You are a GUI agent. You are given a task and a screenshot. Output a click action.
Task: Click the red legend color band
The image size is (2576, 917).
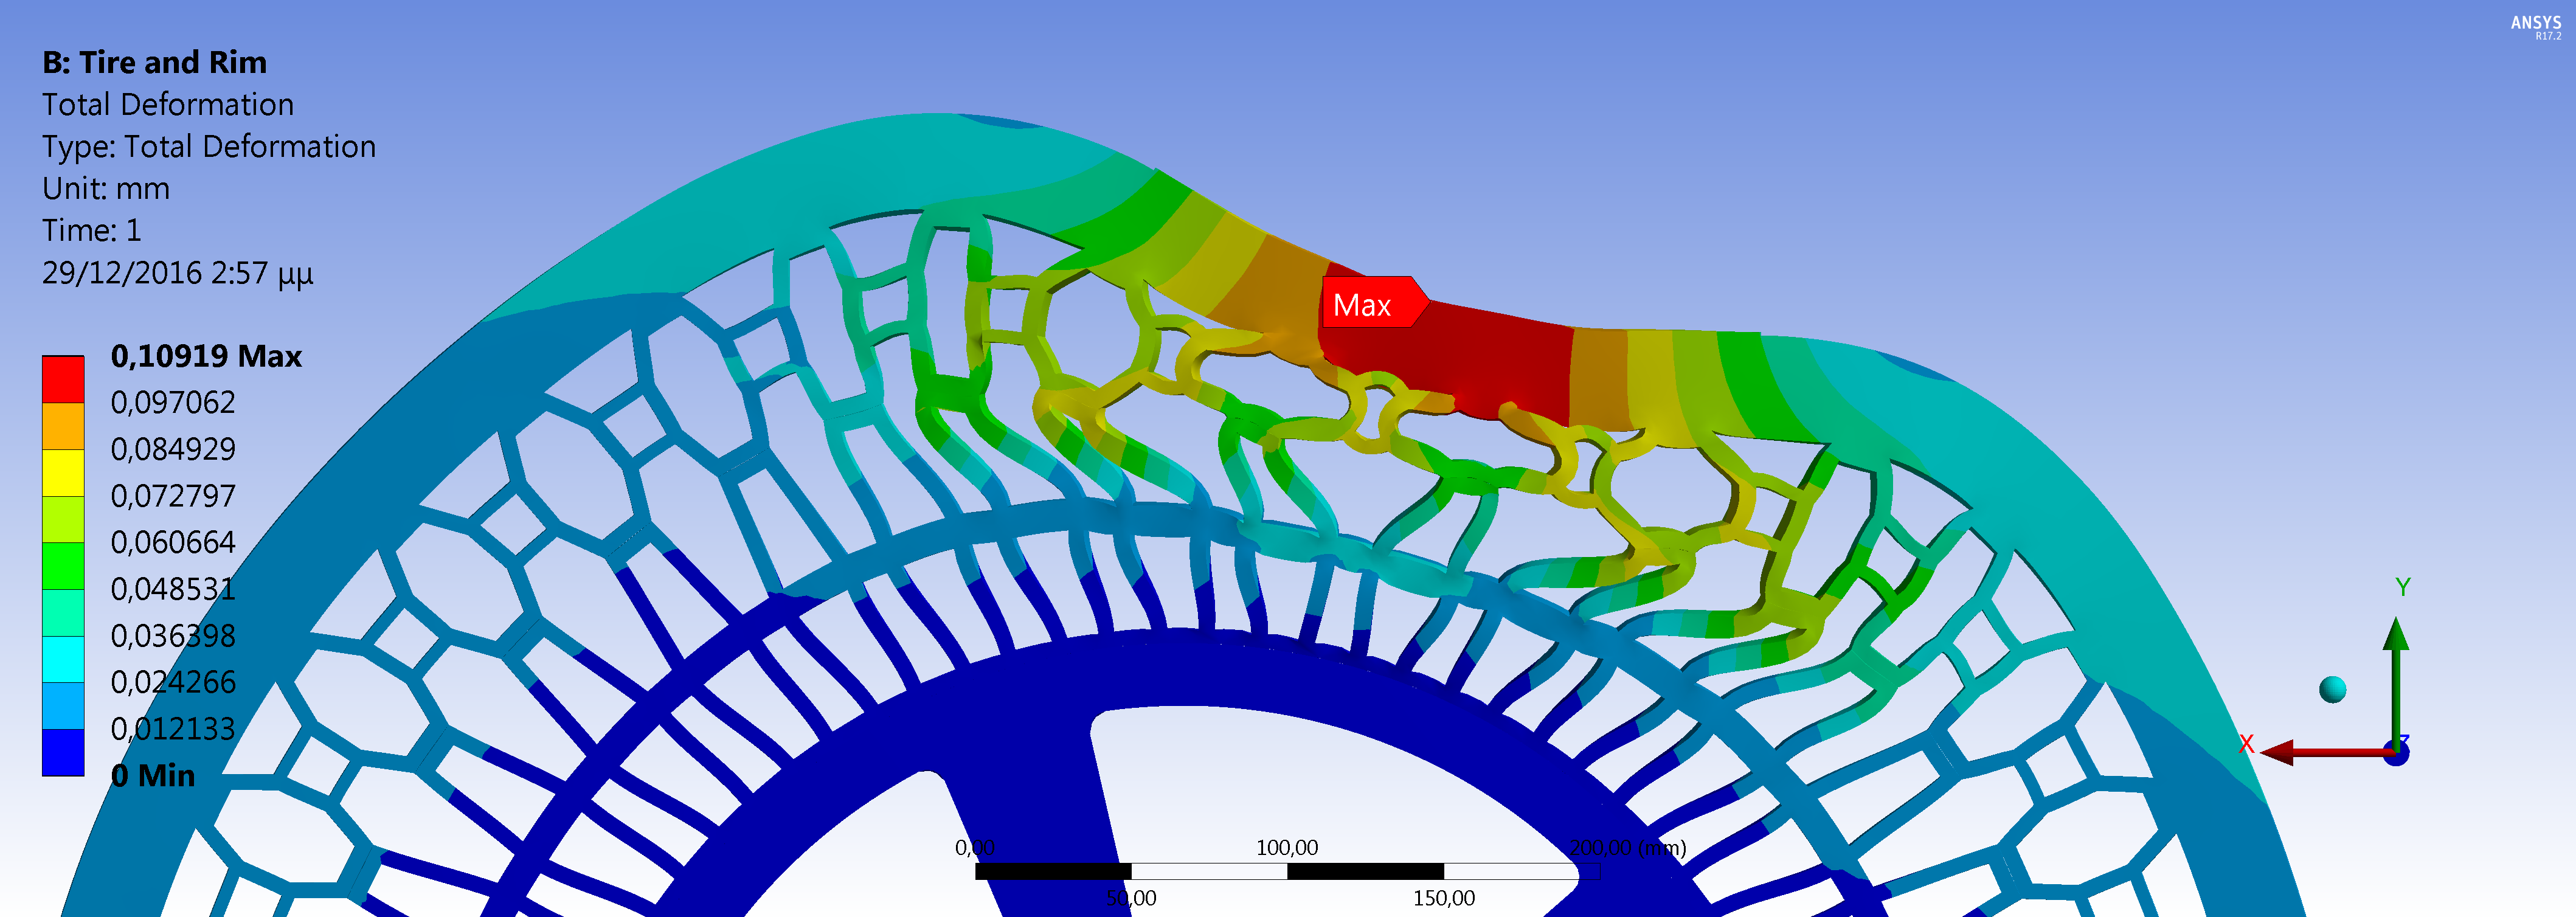click(x=63, y=380)
